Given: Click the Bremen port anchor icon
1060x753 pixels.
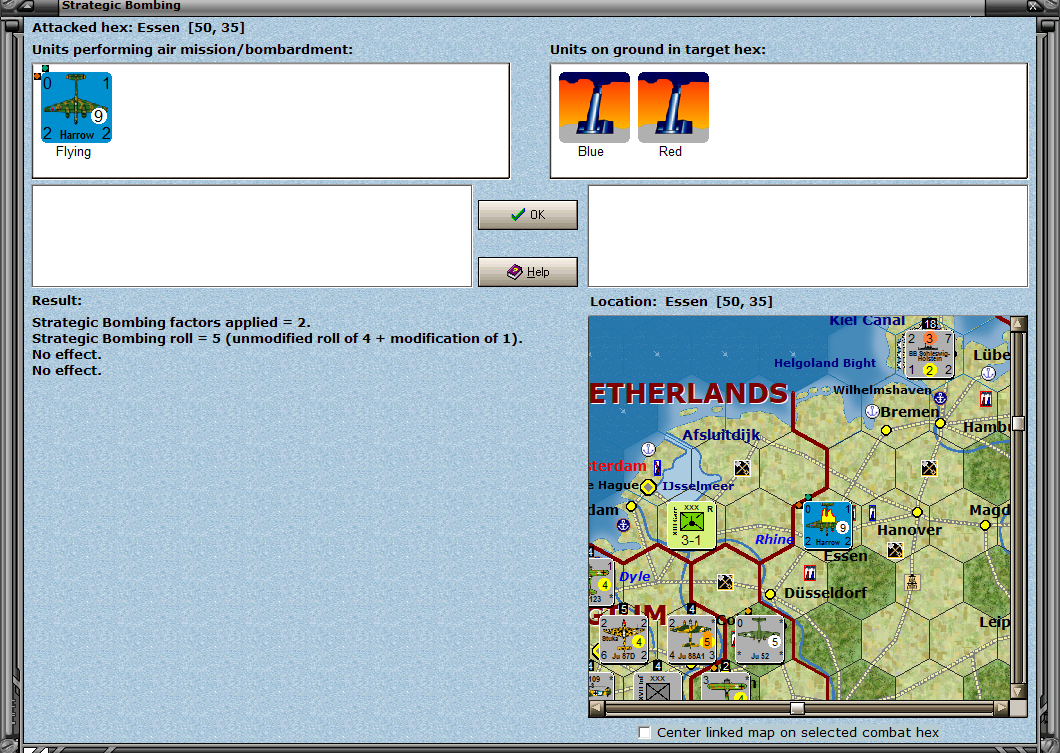Looking at the screenshot, I should tap(872, 411).
